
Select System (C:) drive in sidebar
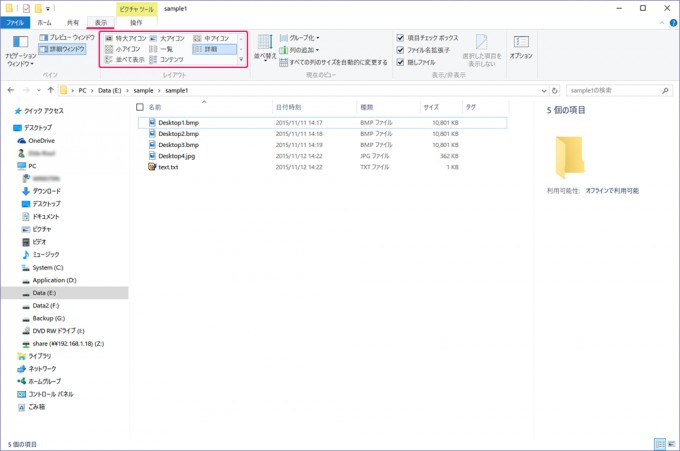pyautogui.click(x=42, y=268)
